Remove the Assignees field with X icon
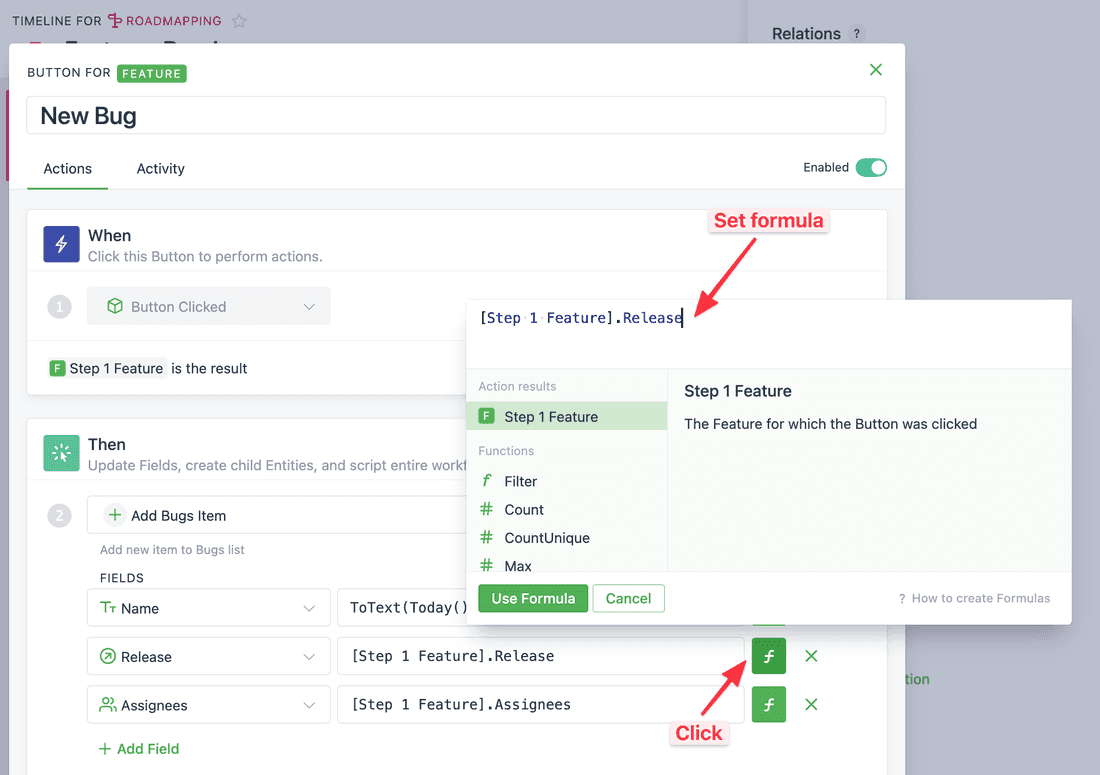Viewport: 1100px width, 775px height. [811, 704]
